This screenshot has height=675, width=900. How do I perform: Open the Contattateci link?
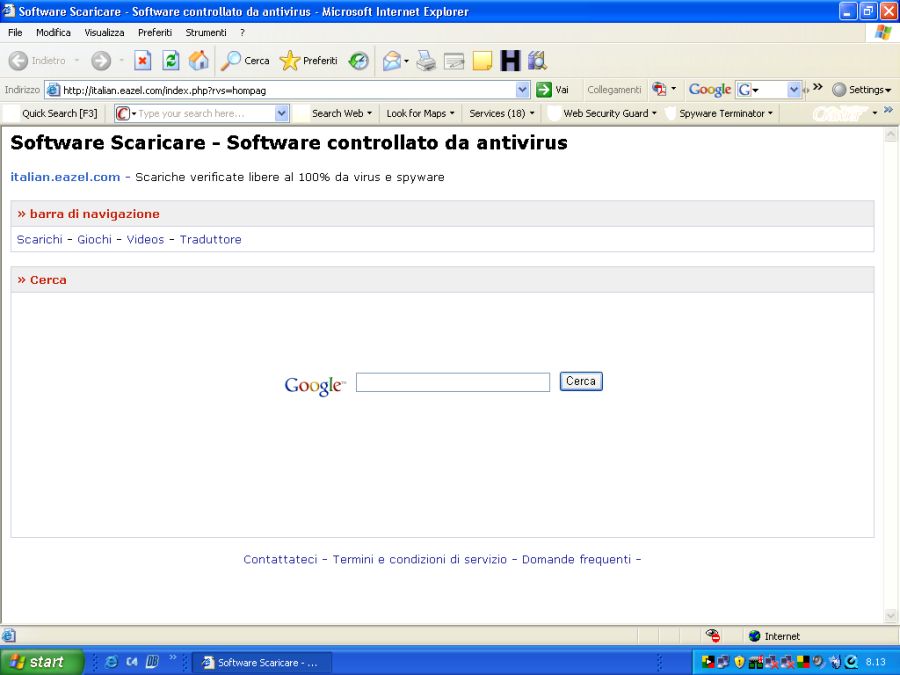[280, 559]
